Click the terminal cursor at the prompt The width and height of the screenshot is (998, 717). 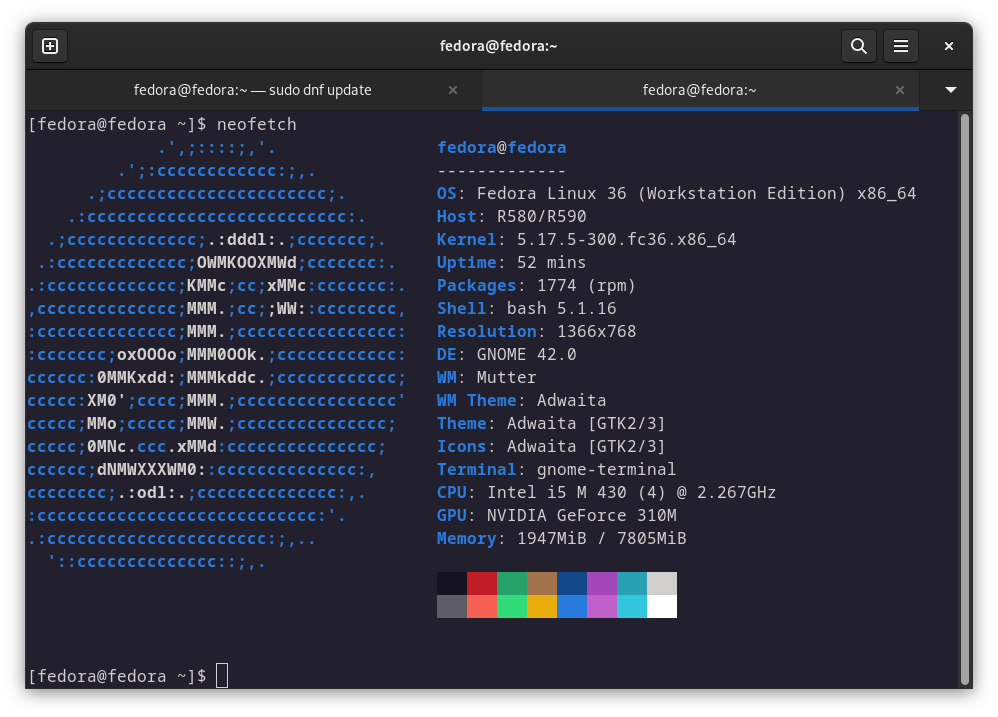click(221, 676)
